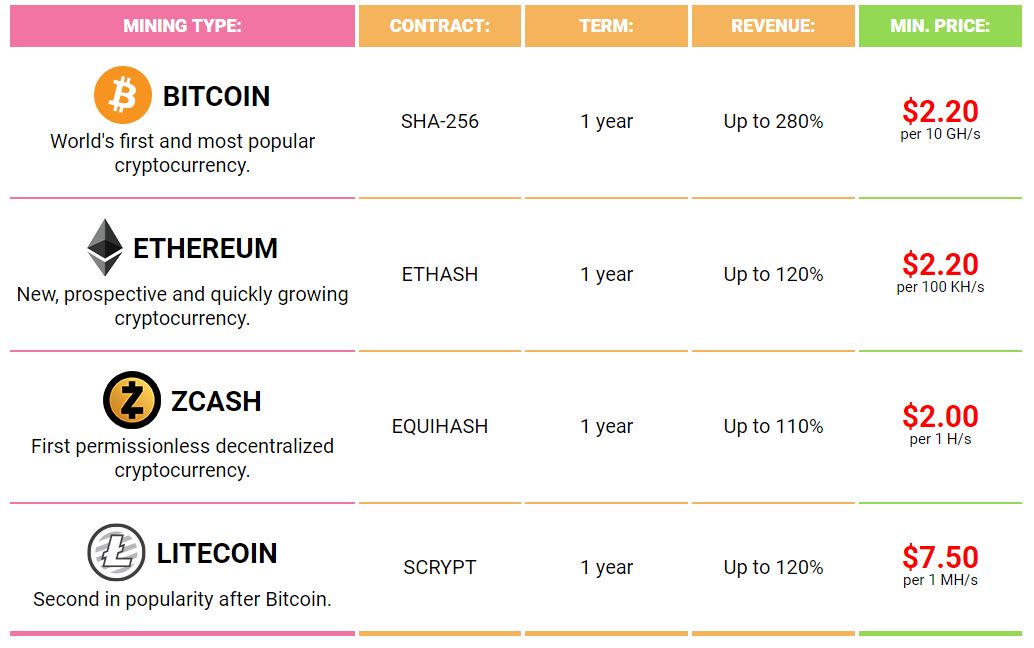
Task: Click the Litecoin silver coin icon
Action: (116, 553)
